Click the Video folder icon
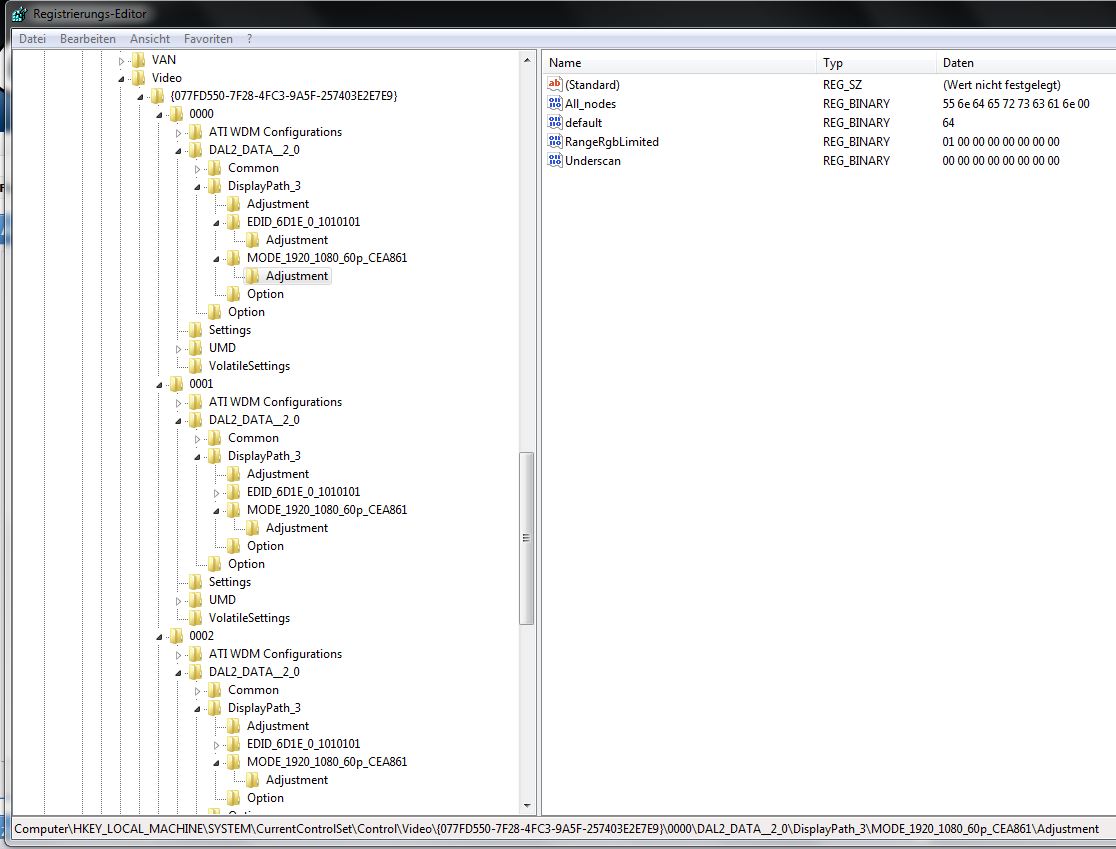Screen dimensions: 1116x849 139,78
